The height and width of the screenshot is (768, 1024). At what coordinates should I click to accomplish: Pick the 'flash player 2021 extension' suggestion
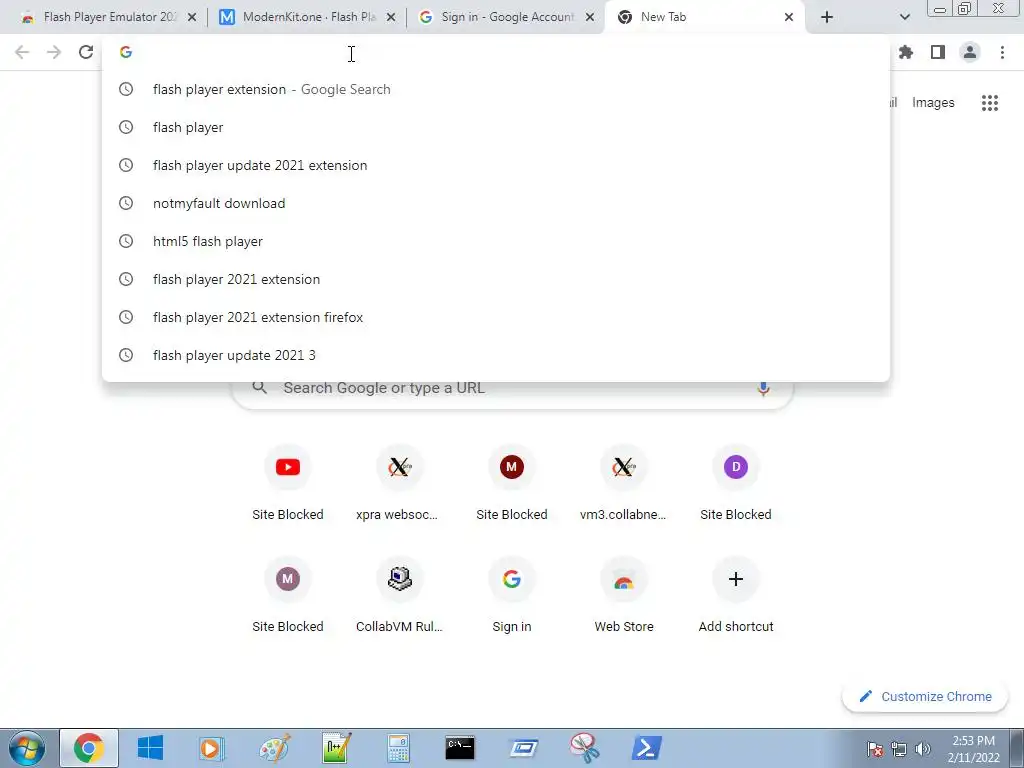[496, 279]
